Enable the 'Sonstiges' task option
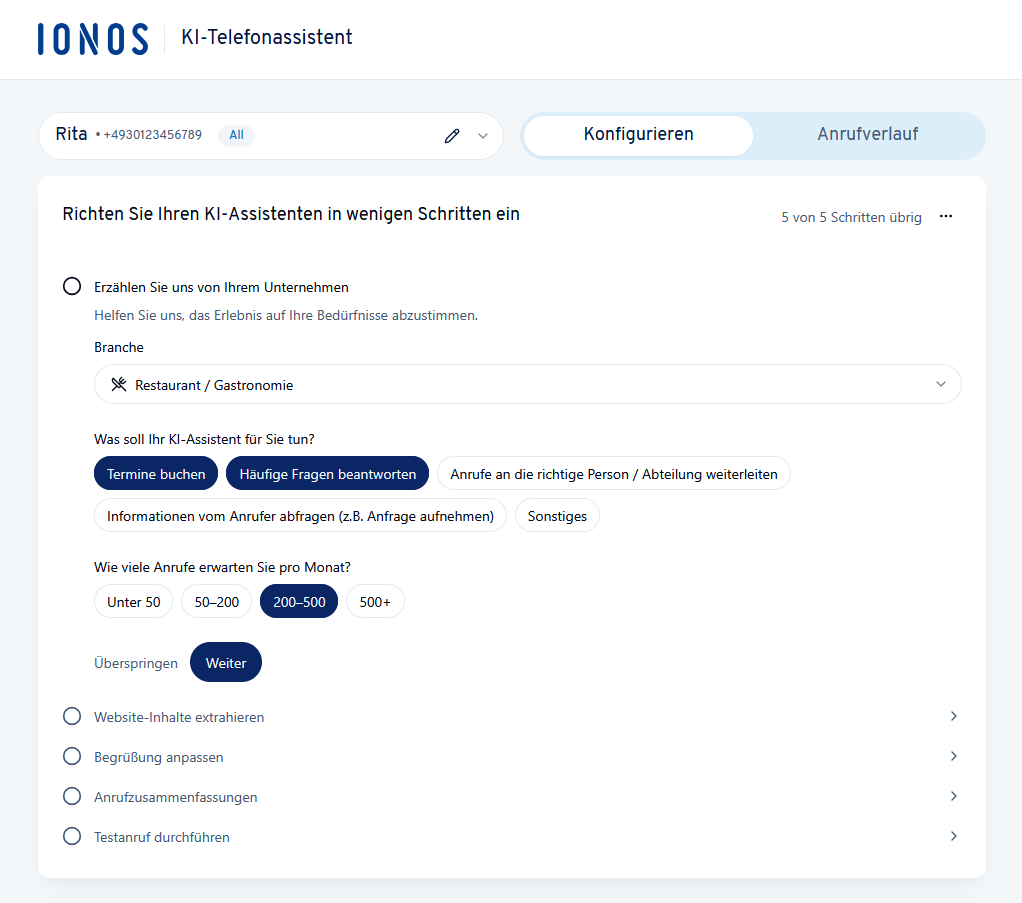 coord(557,515)
